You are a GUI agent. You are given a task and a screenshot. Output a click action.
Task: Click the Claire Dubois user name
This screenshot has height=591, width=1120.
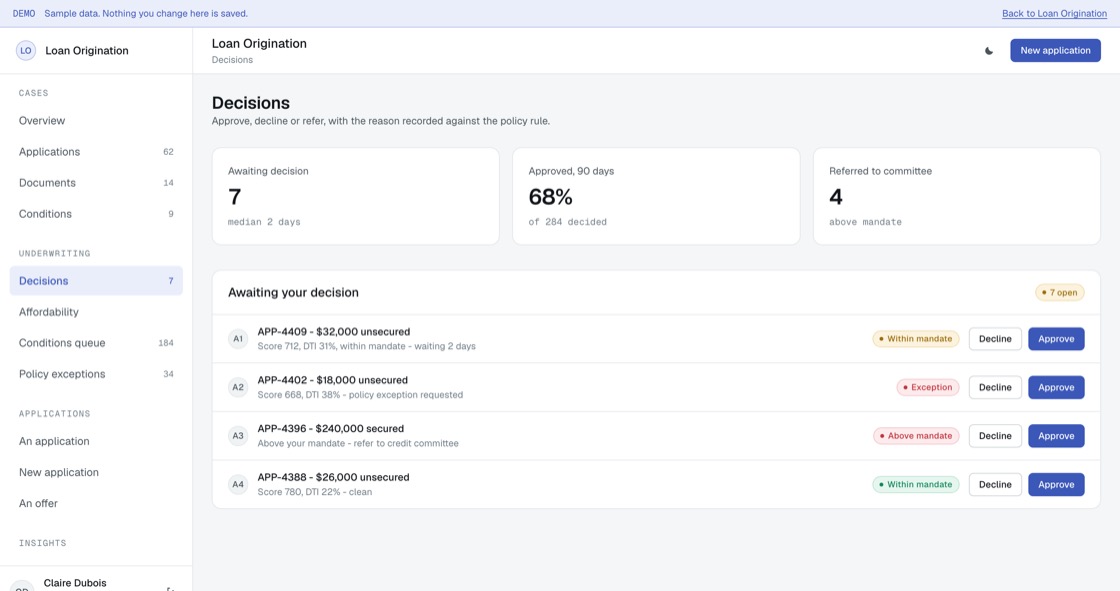[75, 583]
